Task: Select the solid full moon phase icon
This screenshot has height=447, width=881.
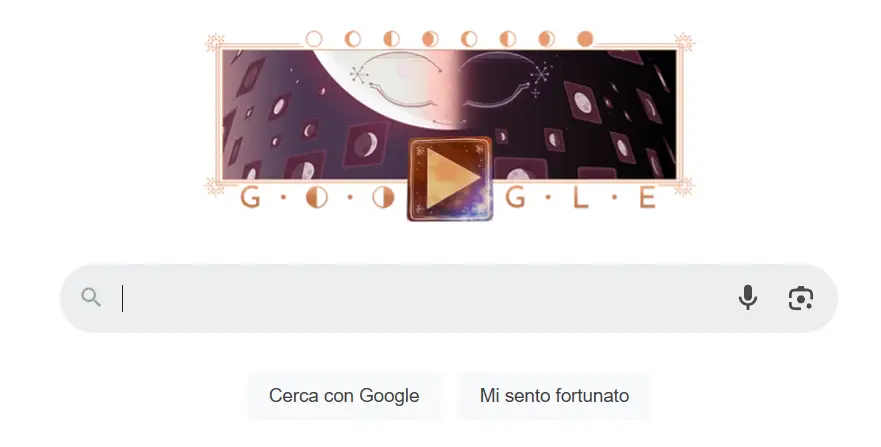Action: 585,39
